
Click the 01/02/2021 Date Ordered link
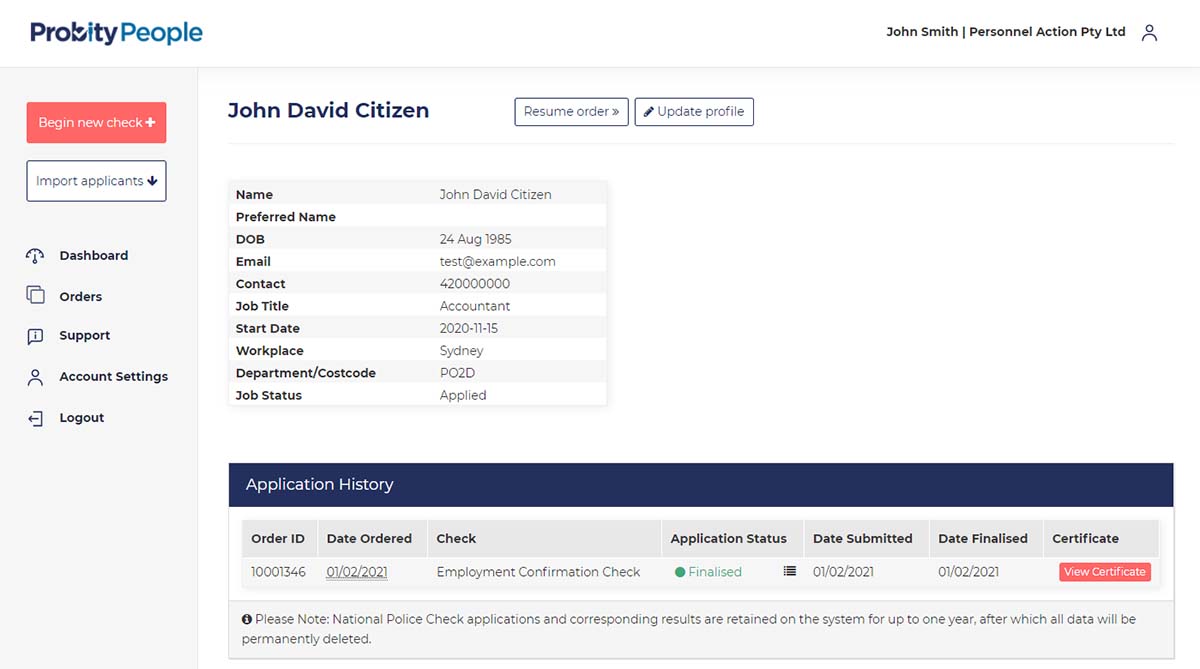(x=357, y=572)
